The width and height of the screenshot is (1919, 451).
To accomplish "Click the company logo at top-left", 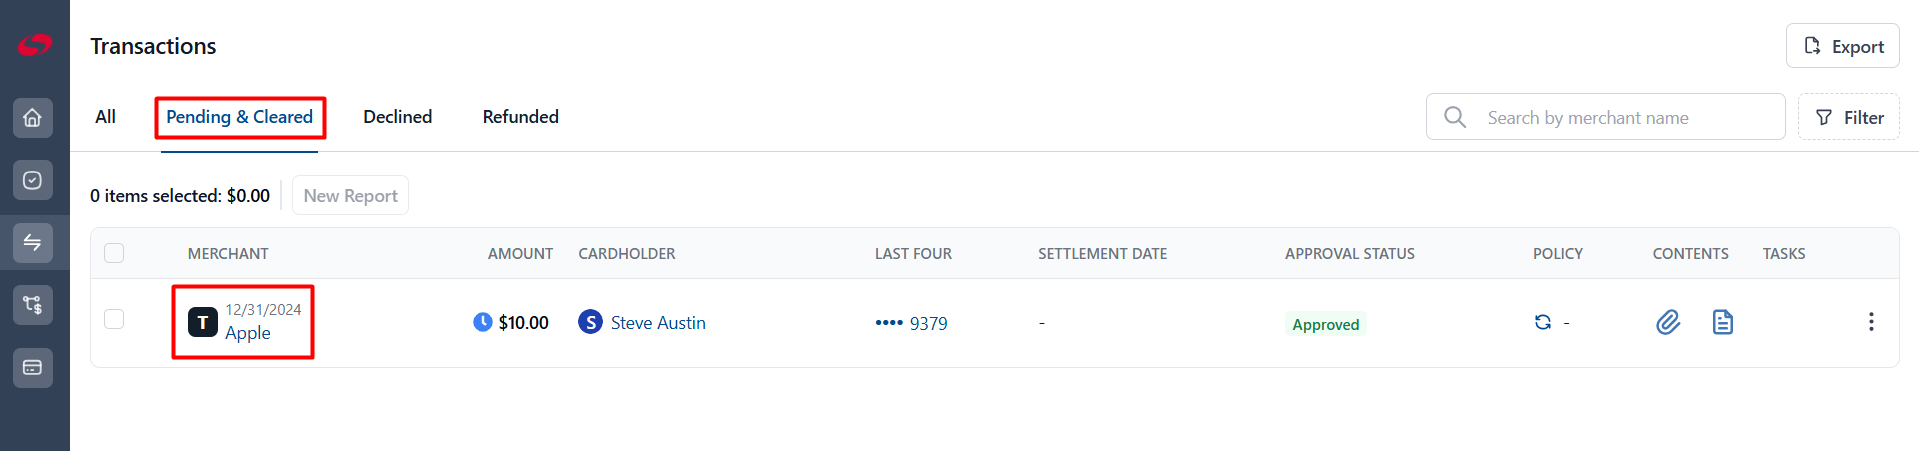I will coord(34,45).
